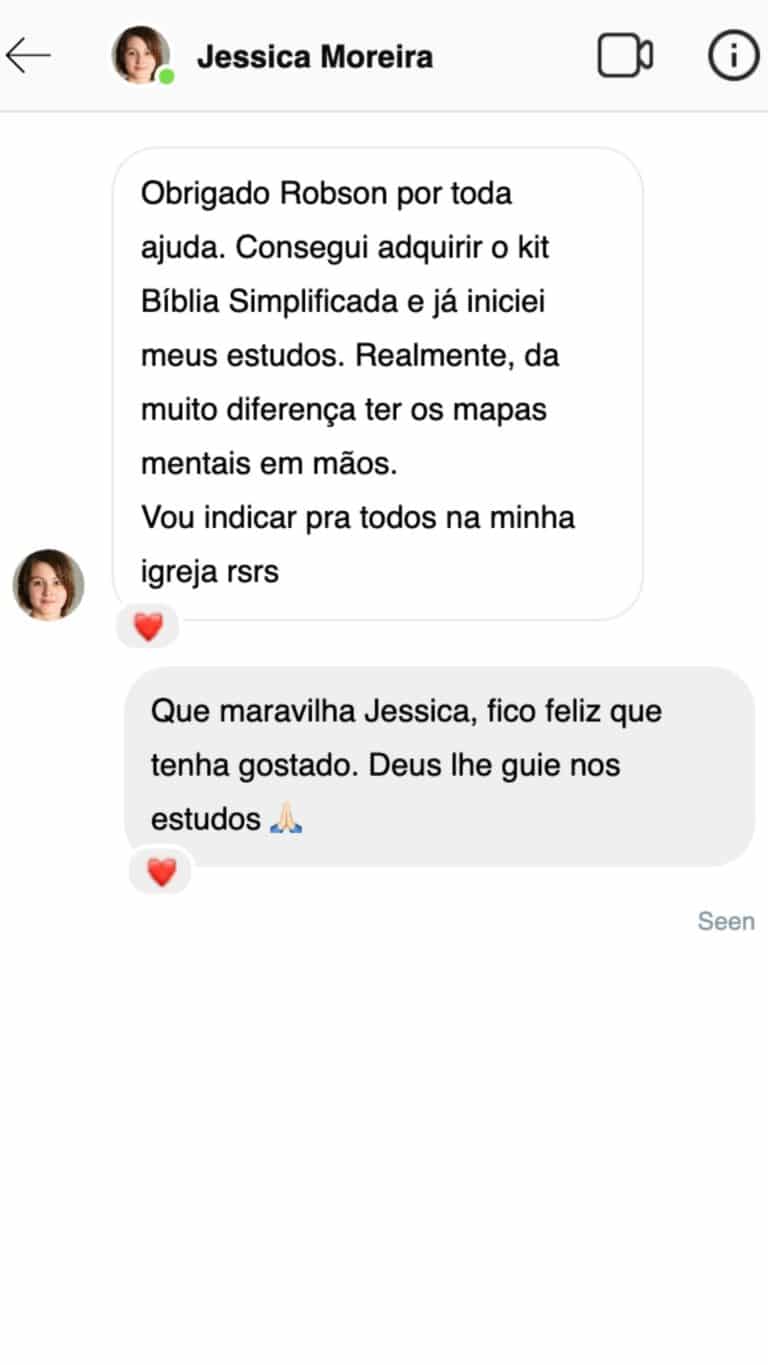Open the conversation info icon
This screenshot has height=1365, width=768.
pyautogui.click(x=733, y=56)
